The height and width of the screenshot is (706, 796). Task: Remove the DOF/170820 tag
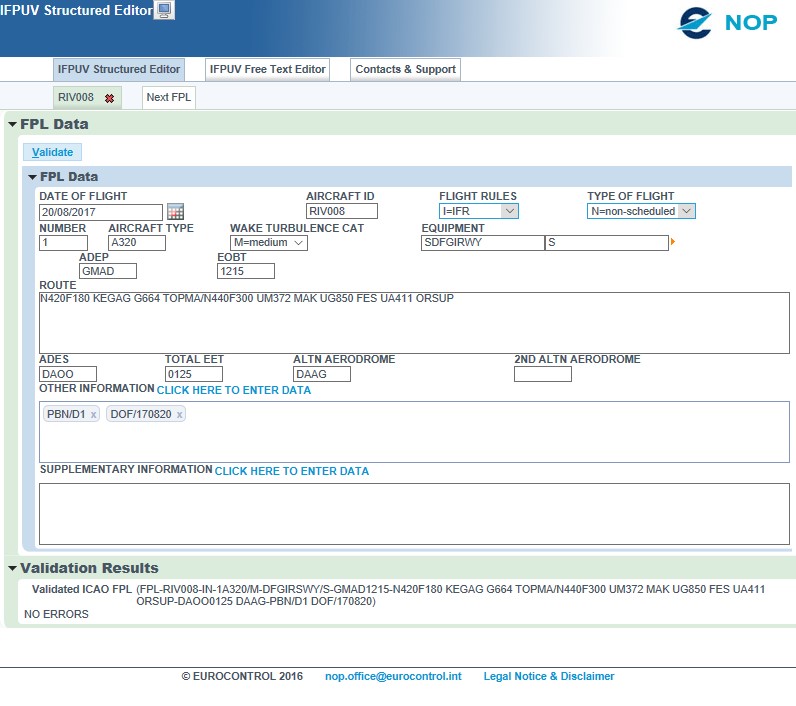(179, 415)
